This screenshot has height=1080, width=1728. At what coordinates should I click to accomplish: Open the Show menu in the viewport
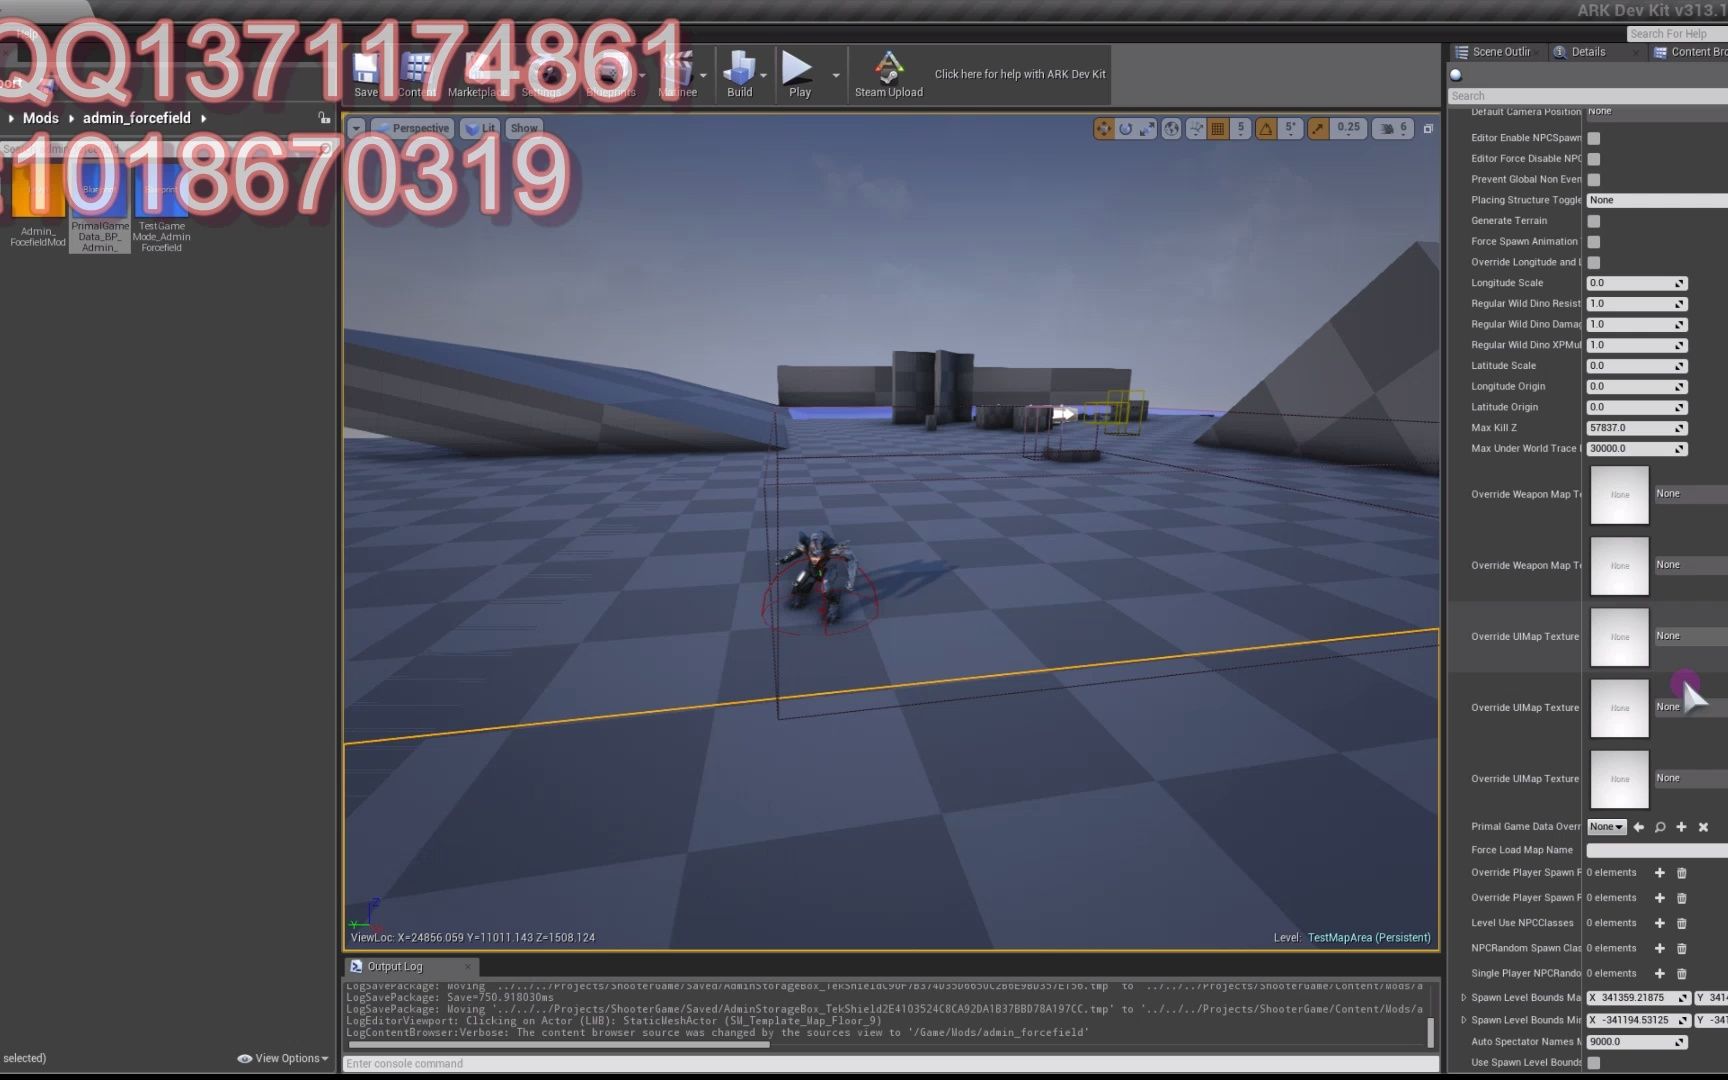[x=524, y=127]
